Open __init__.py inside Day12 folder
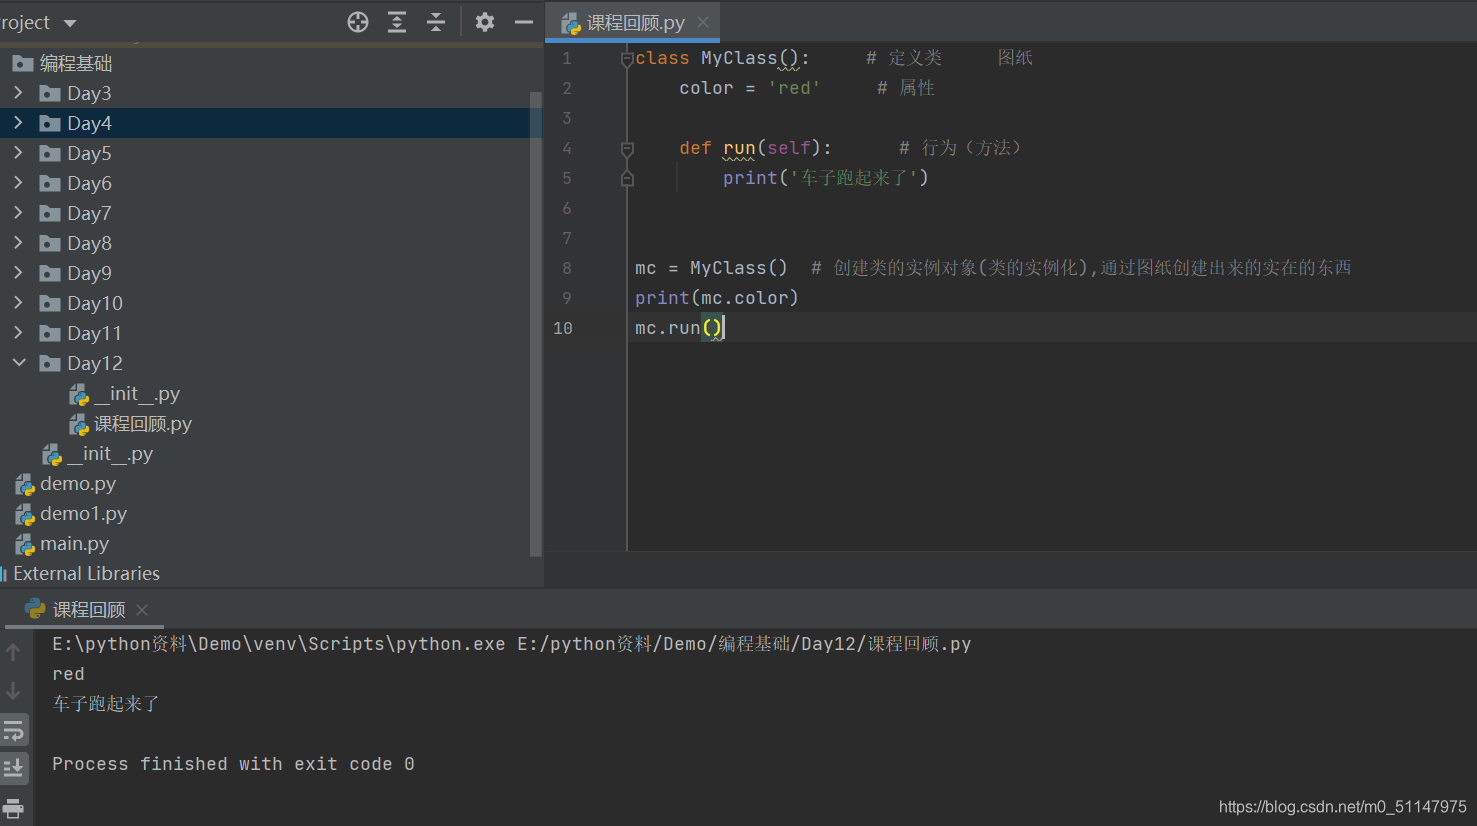Viewport: 1477px width, 826px height. click(137, 394)
